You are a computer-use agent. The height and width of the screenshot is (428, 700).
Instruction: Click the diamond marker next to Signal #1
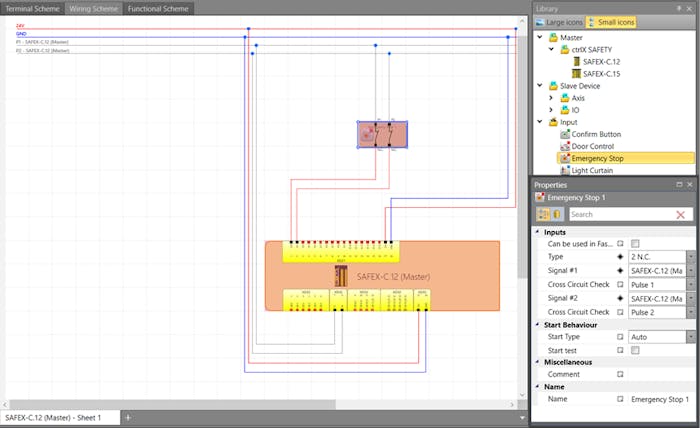[x=620, y=270]
